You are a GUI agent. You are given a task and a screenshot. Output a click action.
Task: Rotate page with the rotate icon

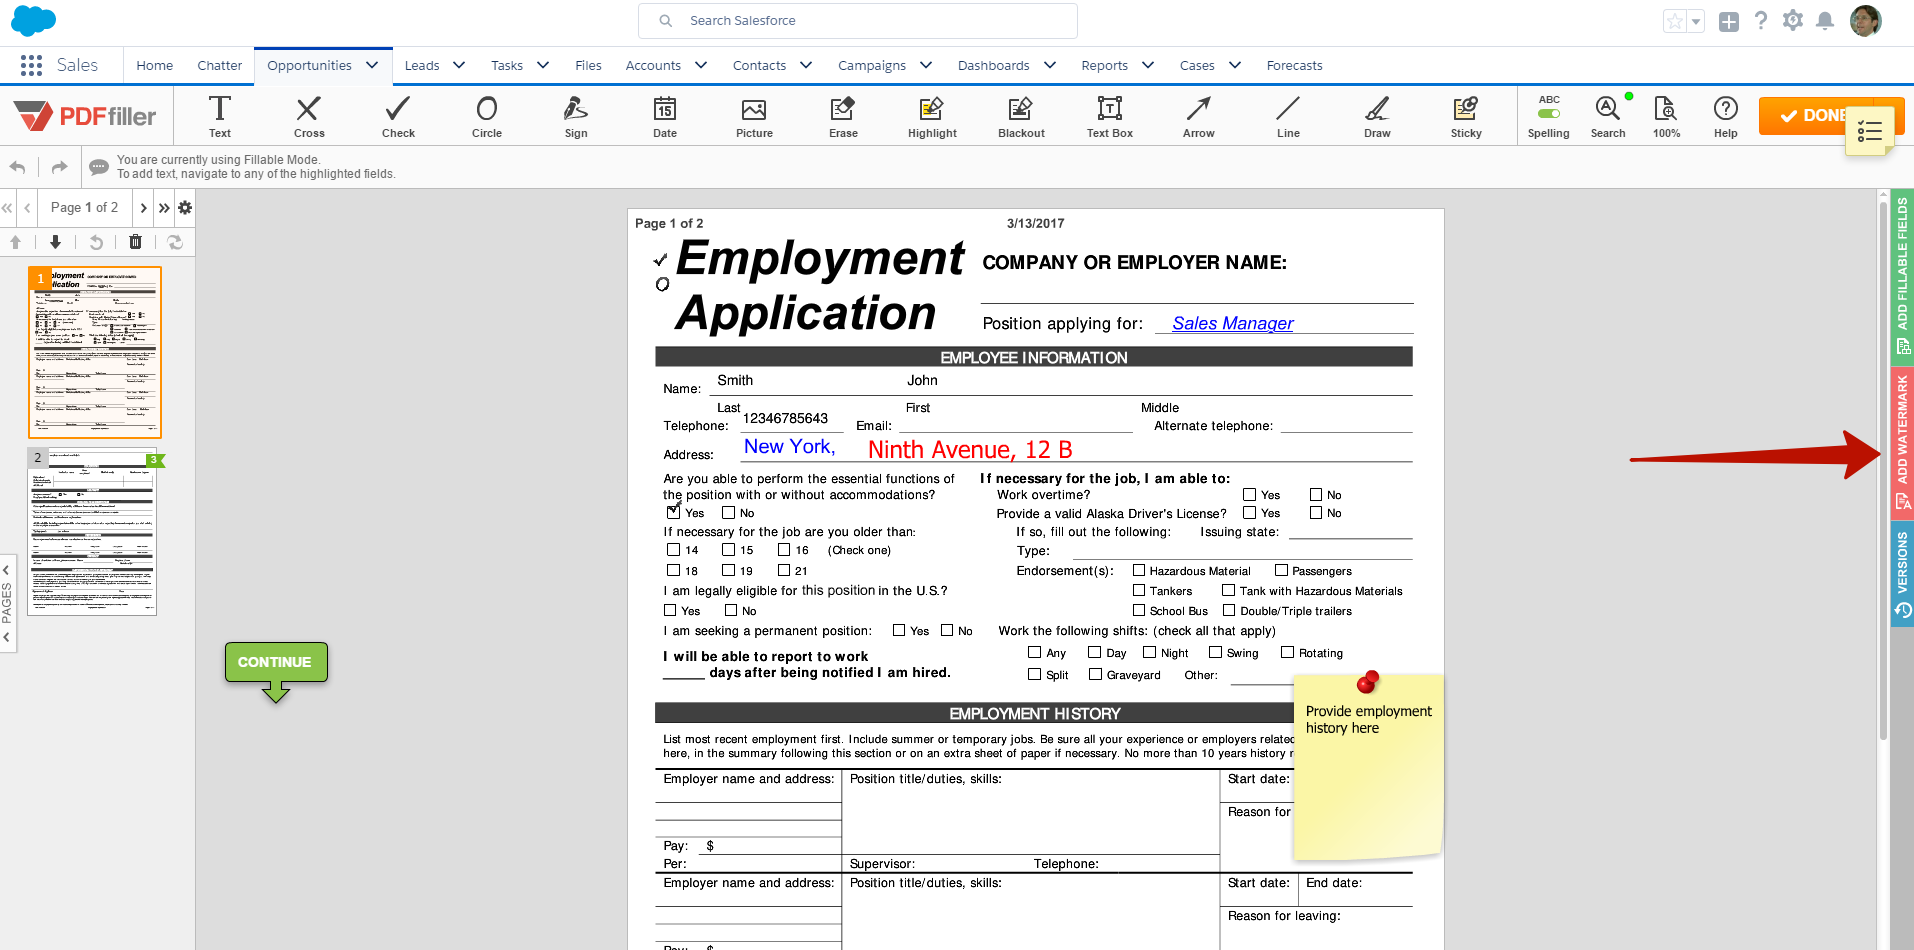pyautogui.click(x=96, y=242)
